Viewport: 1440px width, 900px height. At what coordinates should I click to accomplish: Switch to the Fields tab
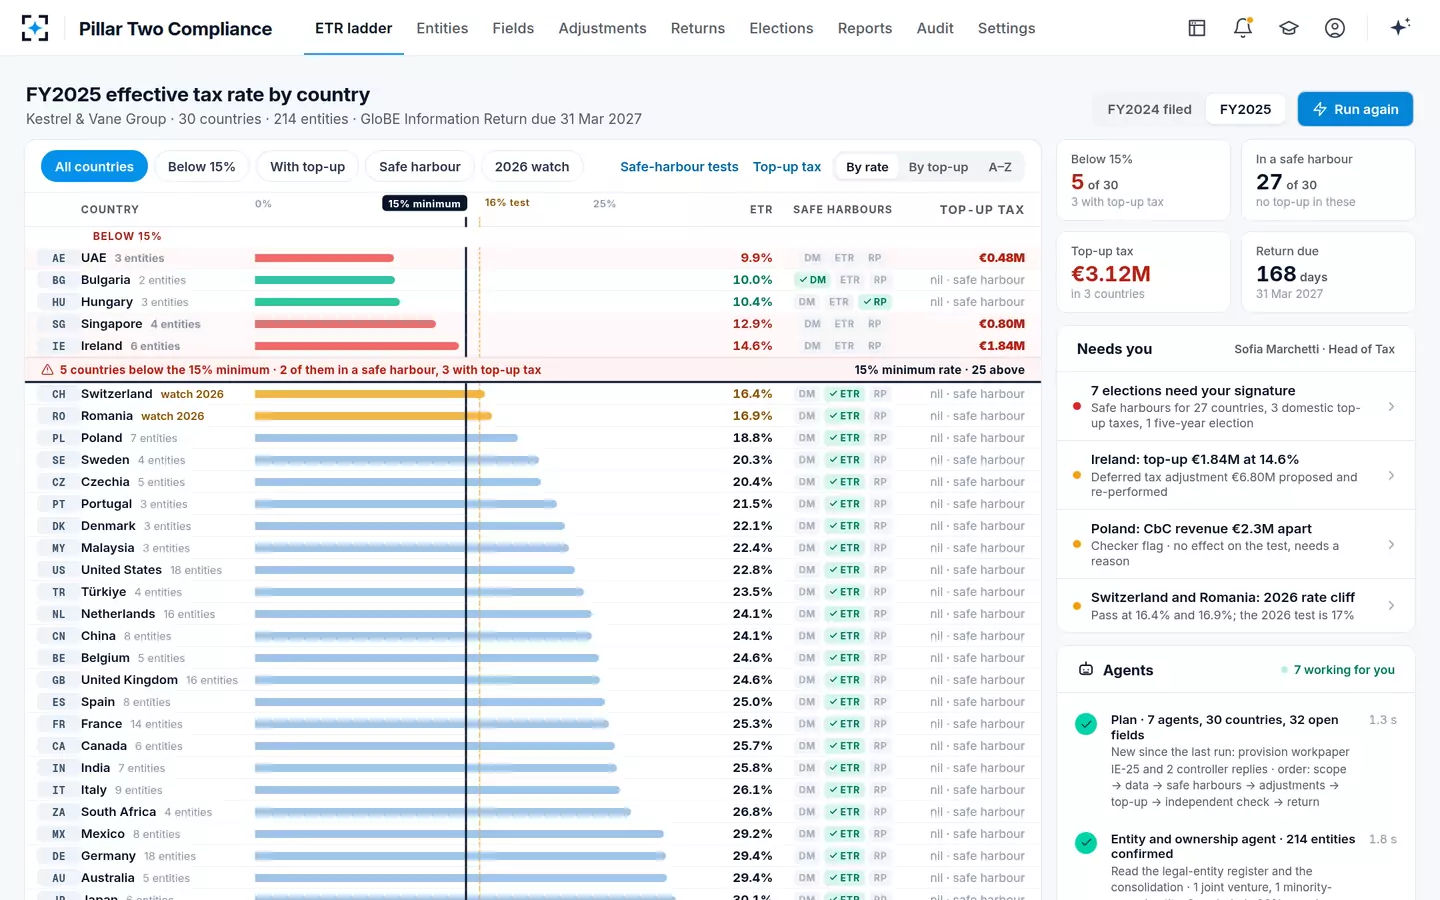(513, 28)
